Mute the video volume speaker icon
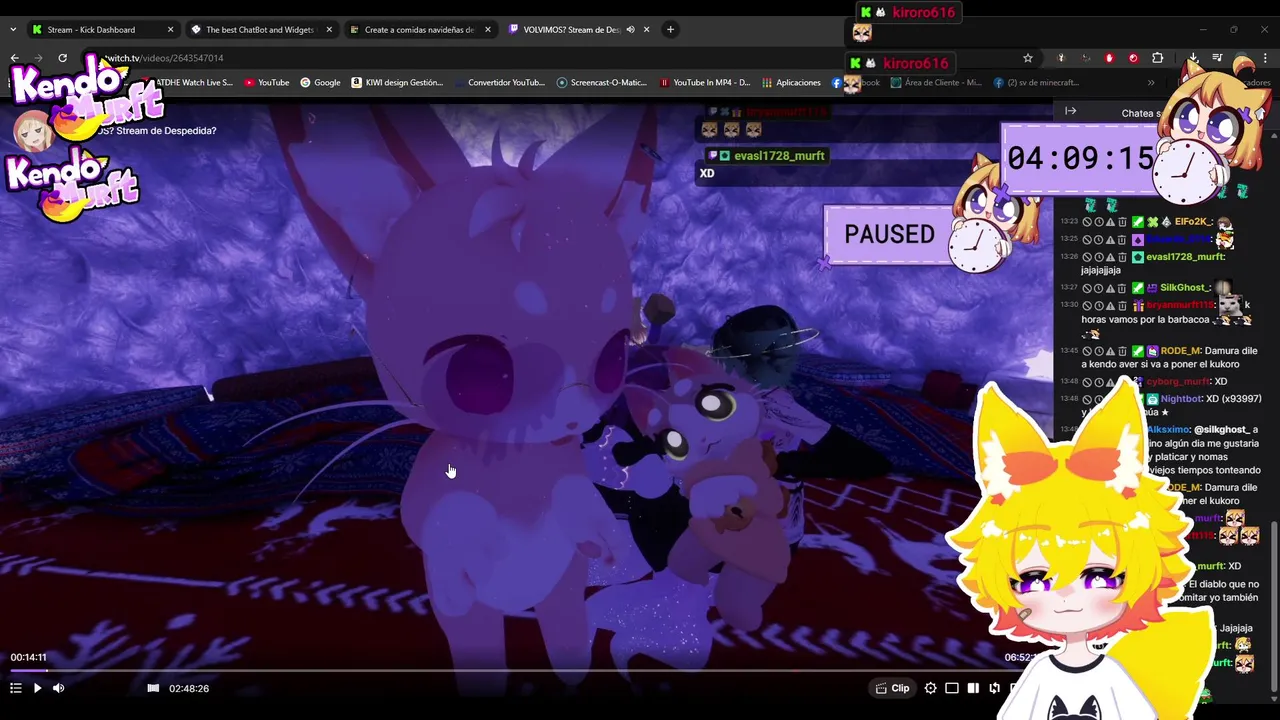Screen dimensions: 1280x720 [x=58, y=688]
